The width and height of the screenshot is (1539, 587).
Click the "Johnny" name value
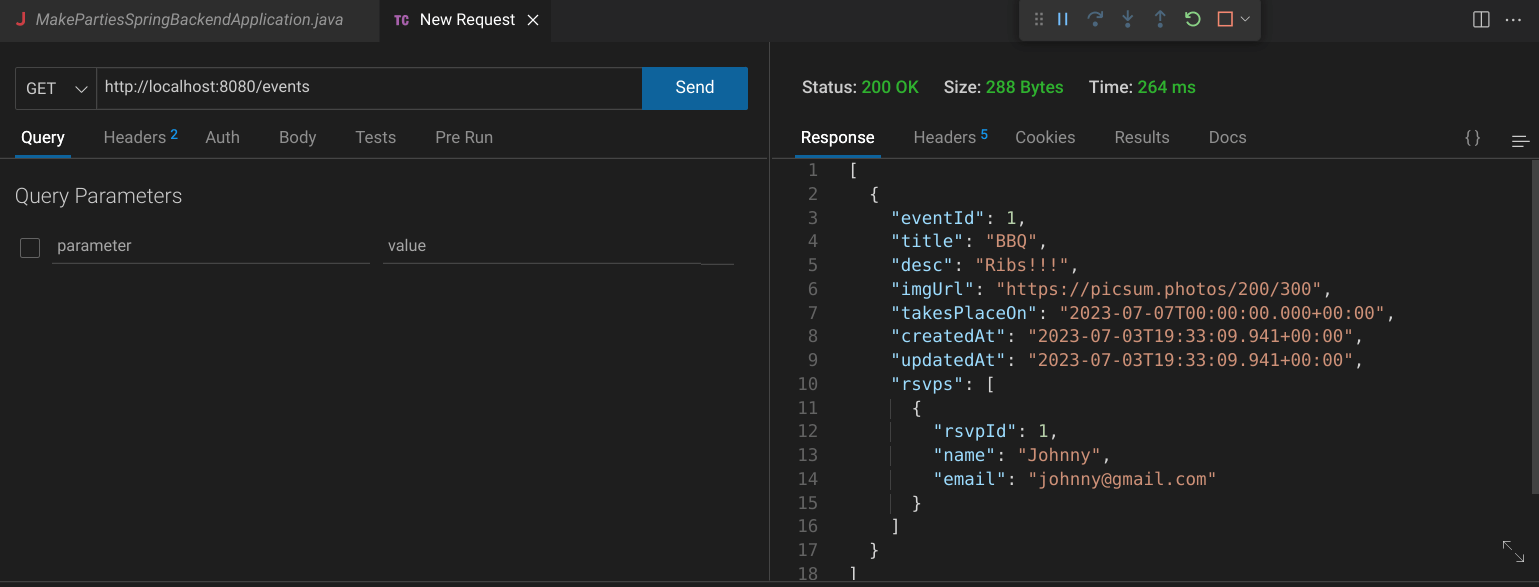tap(1060, 455)
